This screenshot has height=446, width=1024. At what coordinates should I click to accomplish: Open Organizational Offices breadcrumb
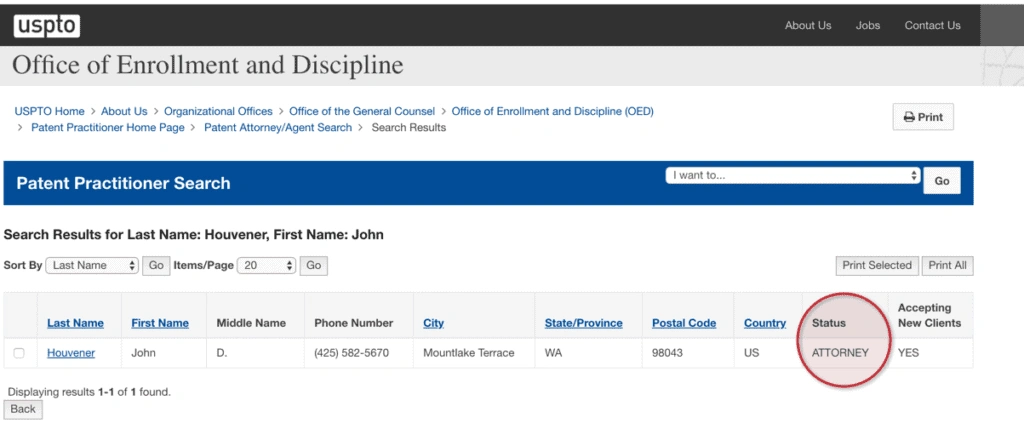pos(218,111)
